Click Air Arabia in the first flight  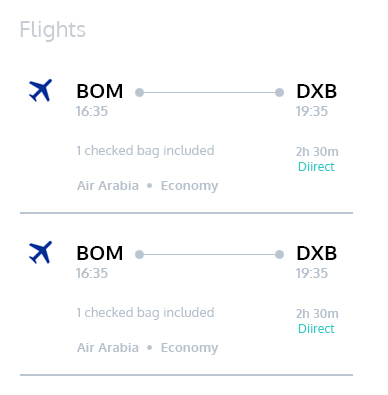(108, 186)
